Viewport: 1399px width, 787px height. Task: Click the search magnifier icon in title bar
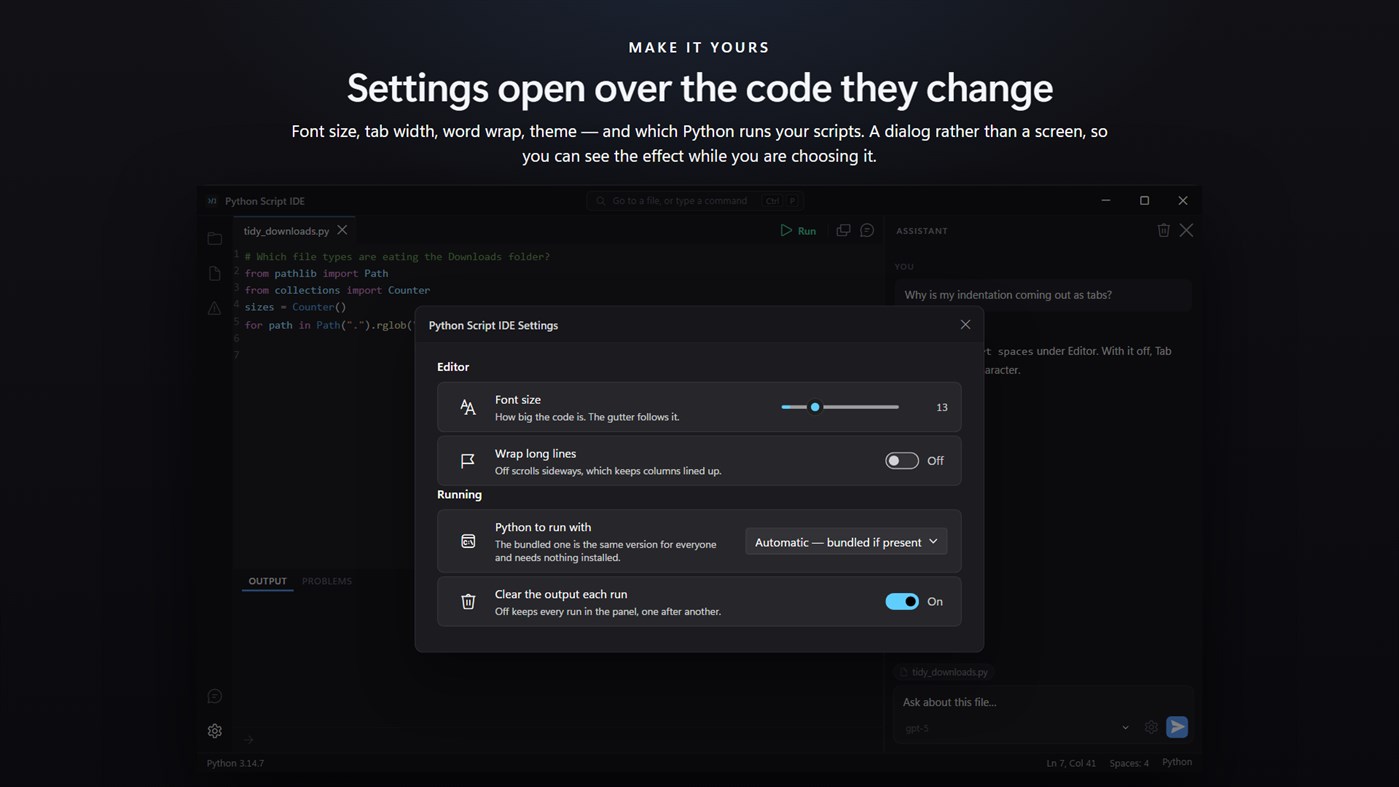(x=601, y=201)
